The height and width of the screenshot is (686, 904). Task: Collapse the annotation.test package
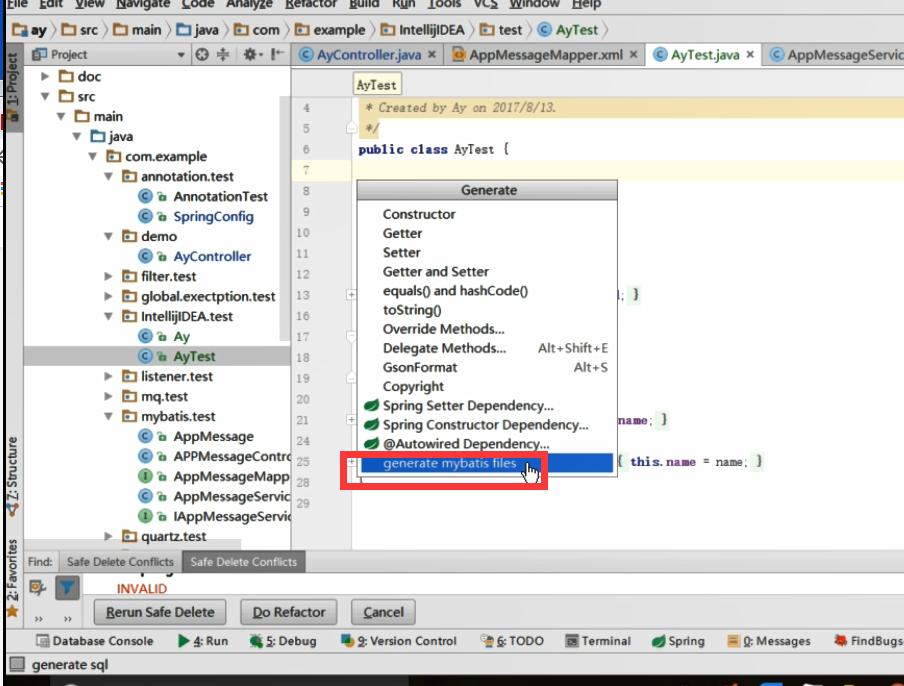[x=108, y=176]
